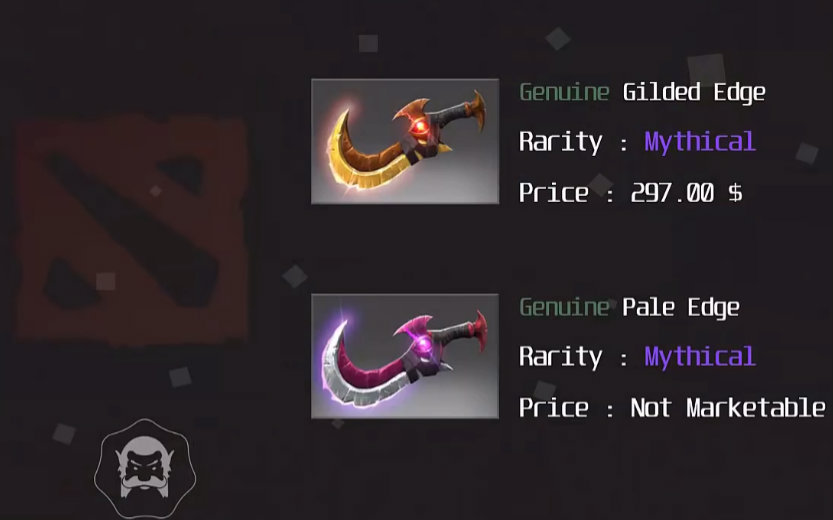Click the Price label above Pale Edge

pos(554,192)
